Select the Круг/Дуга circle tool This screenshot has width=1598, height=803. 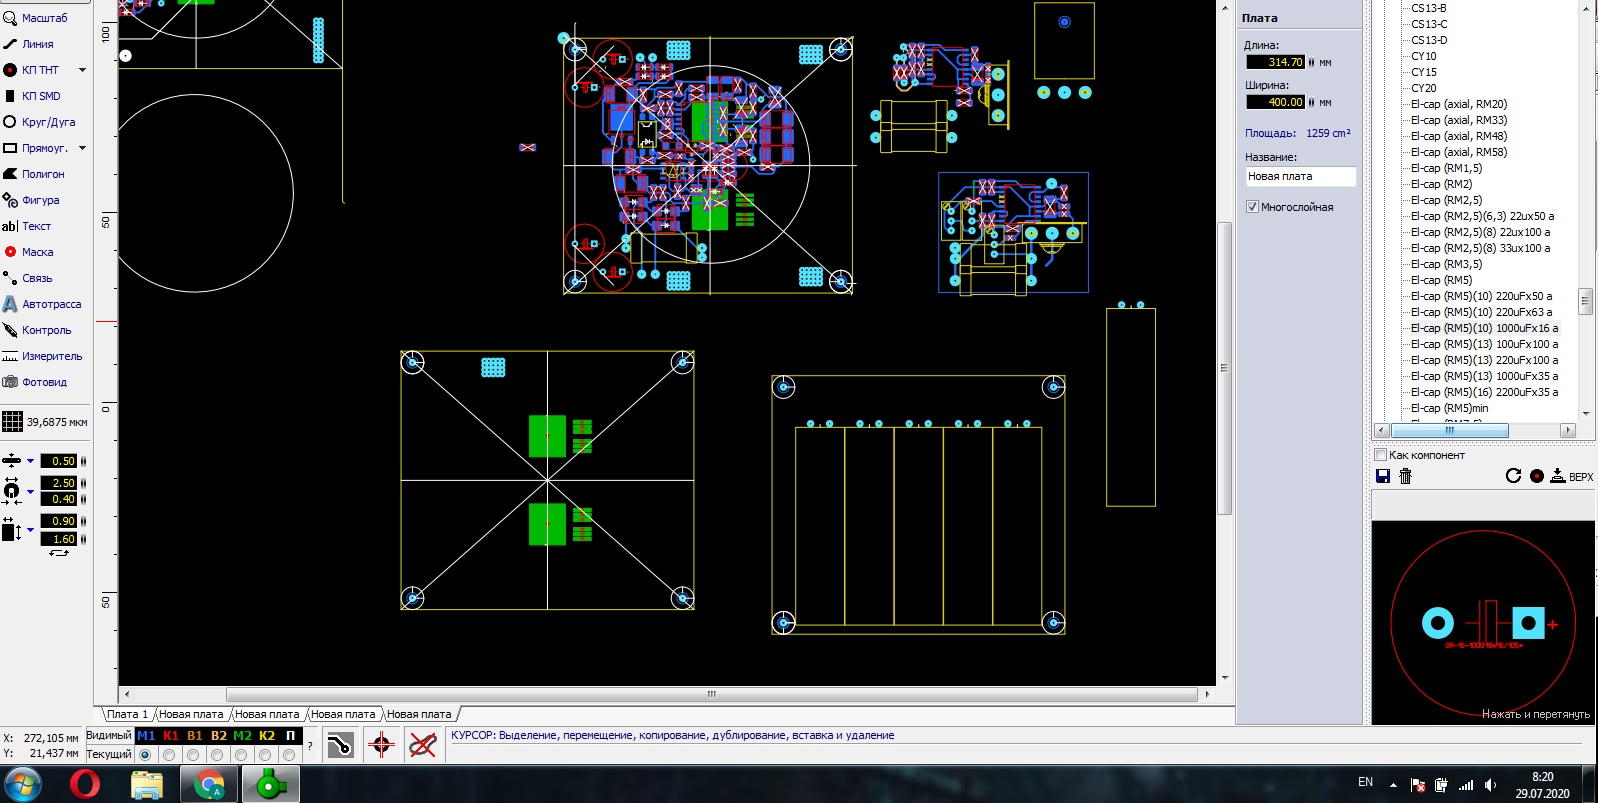(x=40, y=122)
